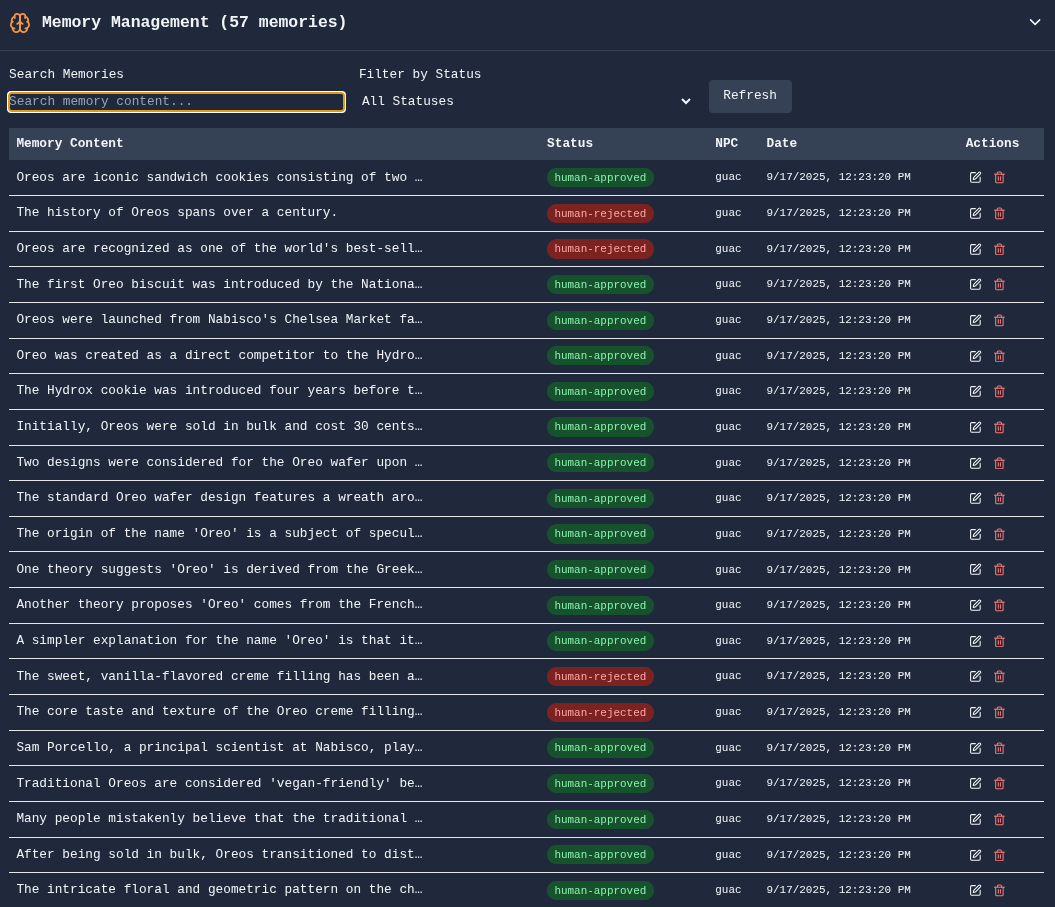Click human-approved badge on 'Sam Porcello' row

600,748
